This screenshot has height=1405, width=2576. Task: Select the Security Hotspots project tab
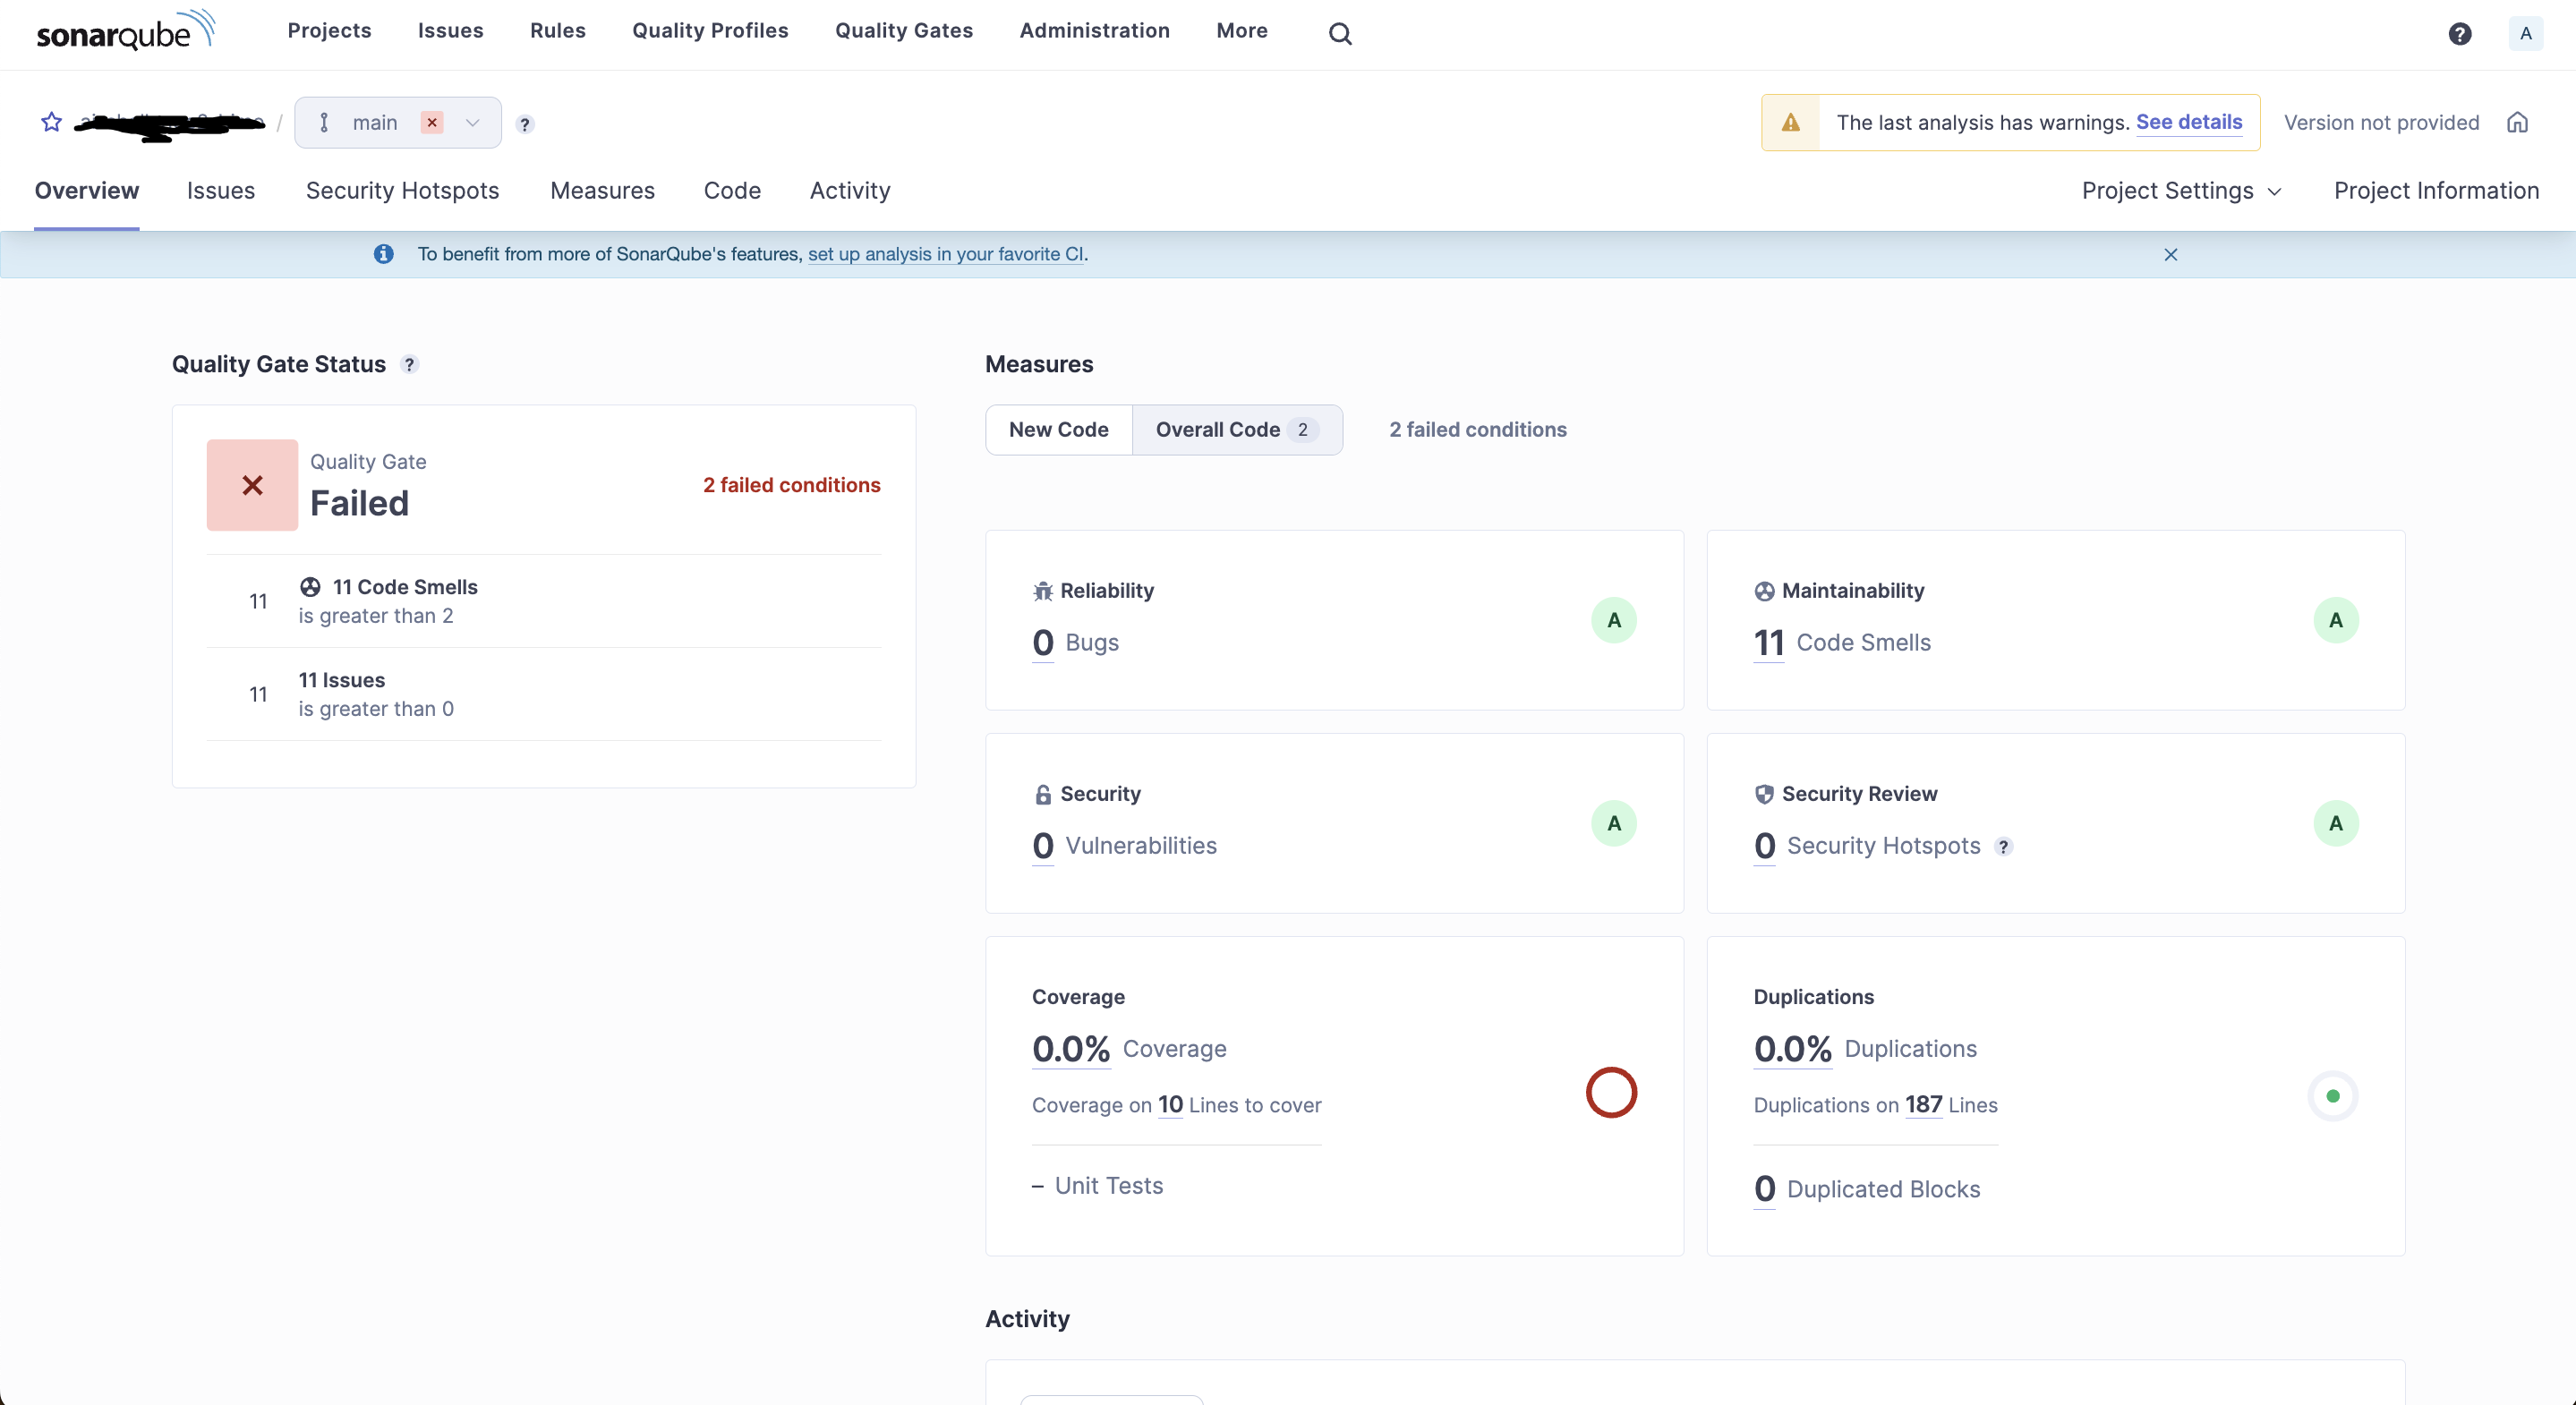(402, 191)
